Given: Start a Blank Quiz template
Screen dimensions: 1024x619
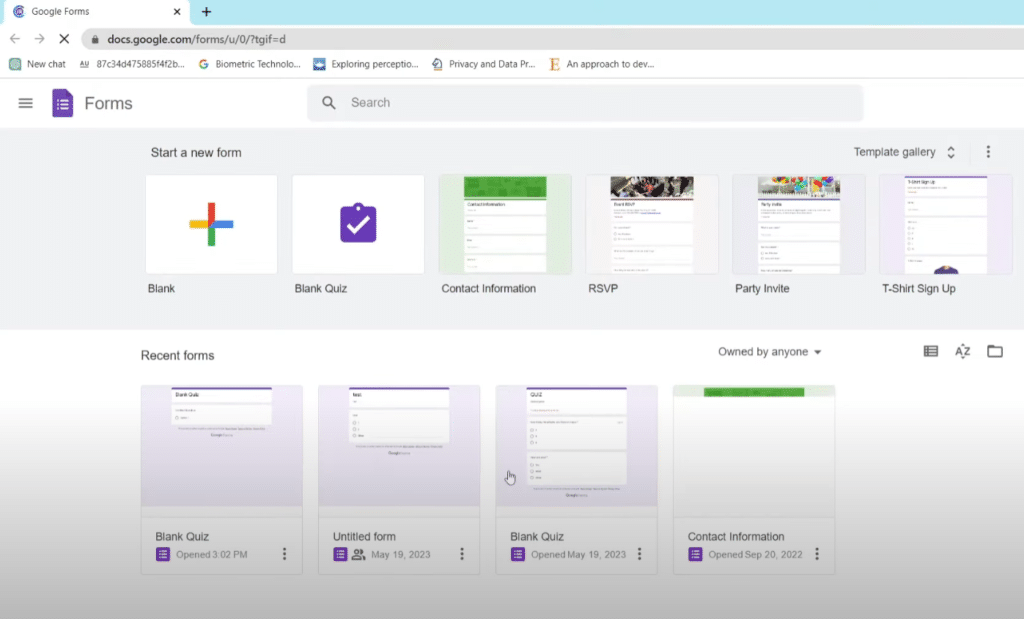Looking at the screenshot, I should [358, 224].
